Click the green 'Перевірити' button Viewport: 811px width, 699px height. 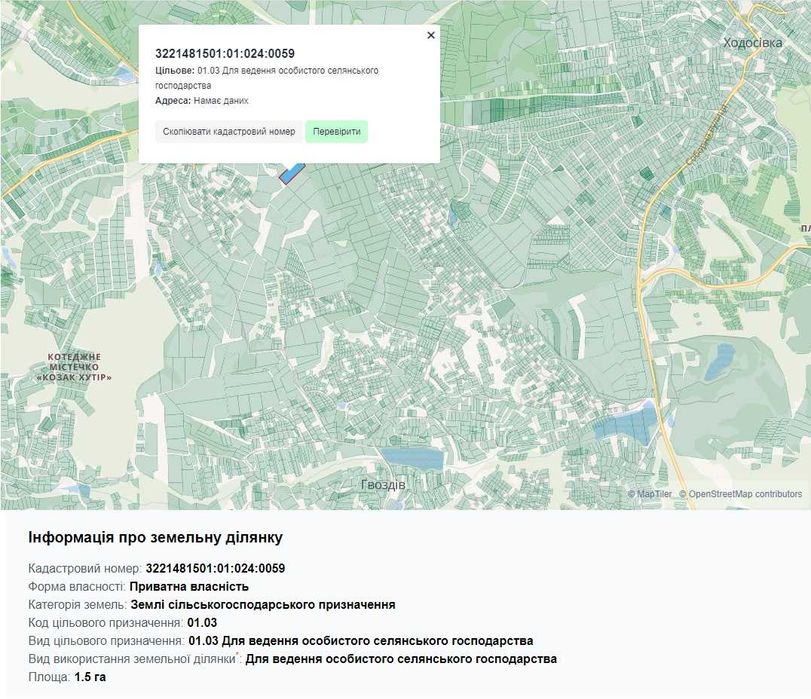click(337, 131)
